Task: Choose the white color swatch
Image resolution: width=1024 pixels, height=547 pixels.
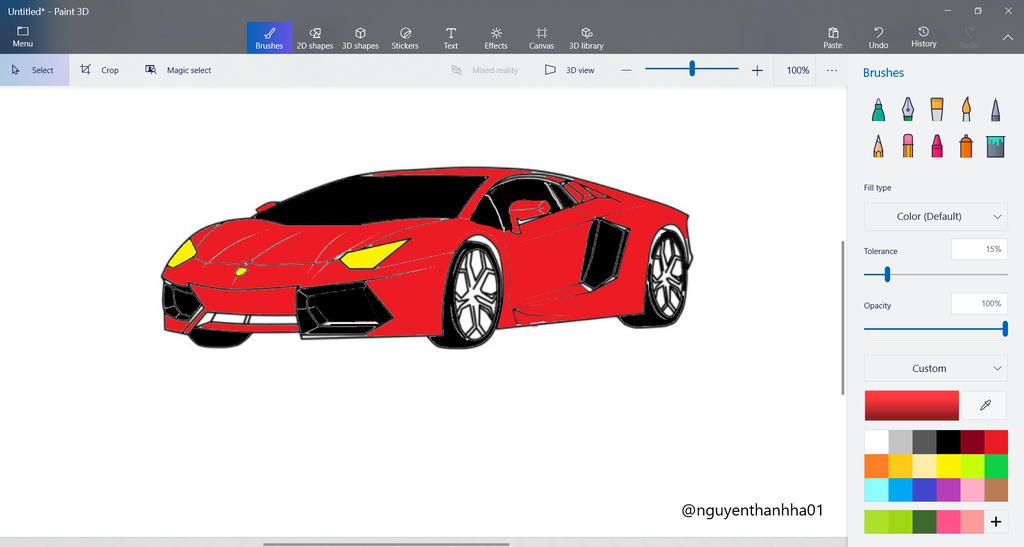Action: tap(876, 442)
